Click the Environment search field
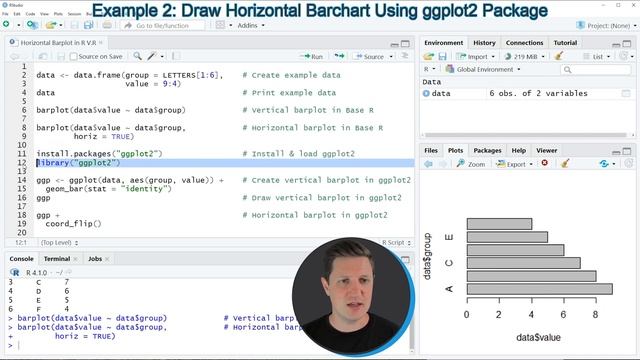Viewport: 640px width, 360px height. tap(596, 70)
